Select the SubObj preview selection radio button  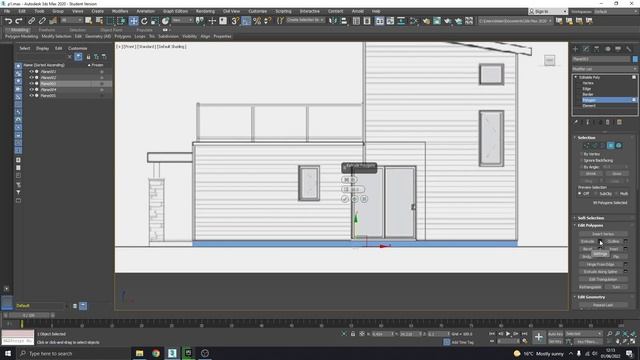[596, 193]
